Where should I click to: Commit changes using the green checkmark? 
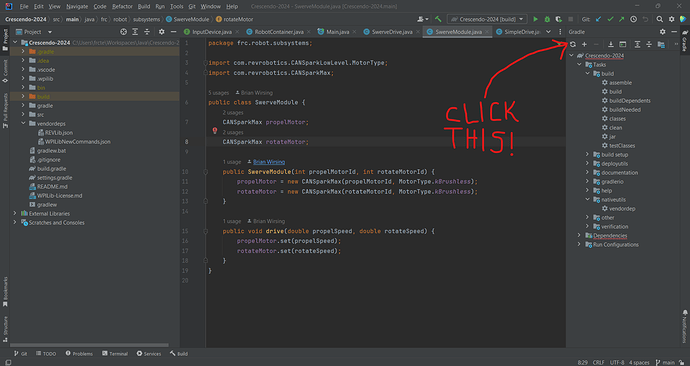point(610,19)
